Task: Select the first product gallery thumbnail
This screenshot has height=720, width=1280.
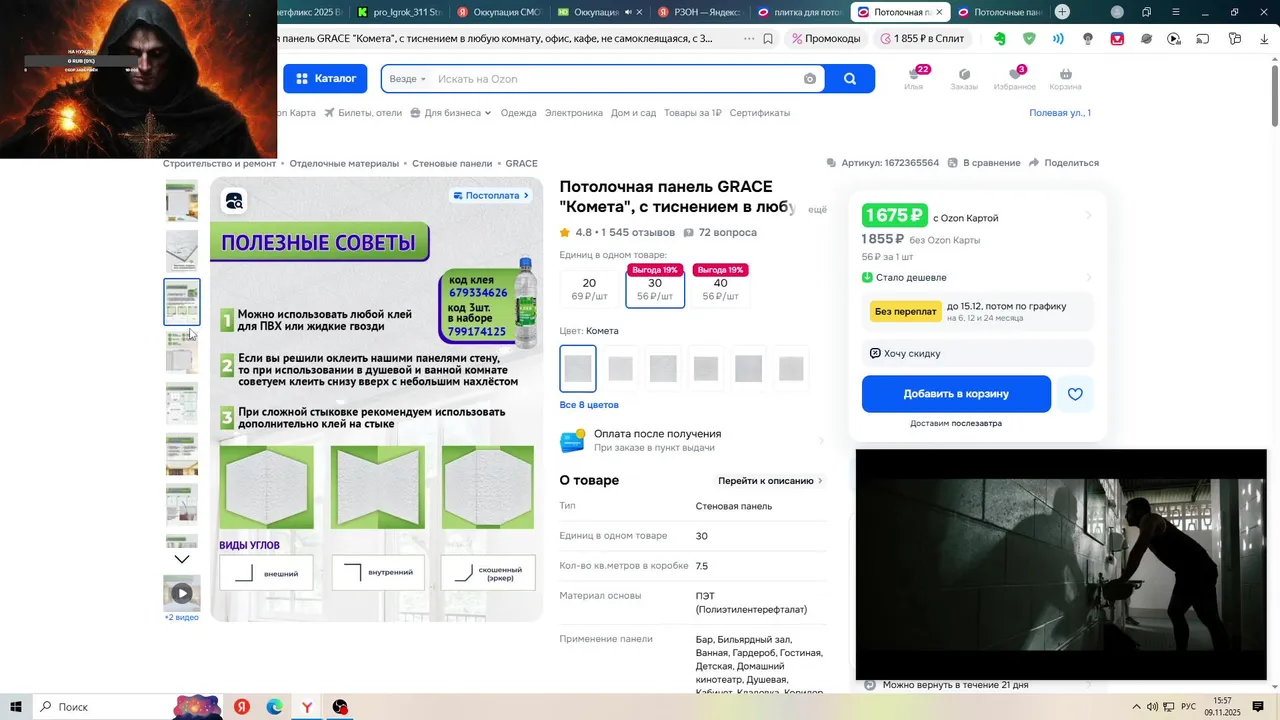Action: [182, 200]
